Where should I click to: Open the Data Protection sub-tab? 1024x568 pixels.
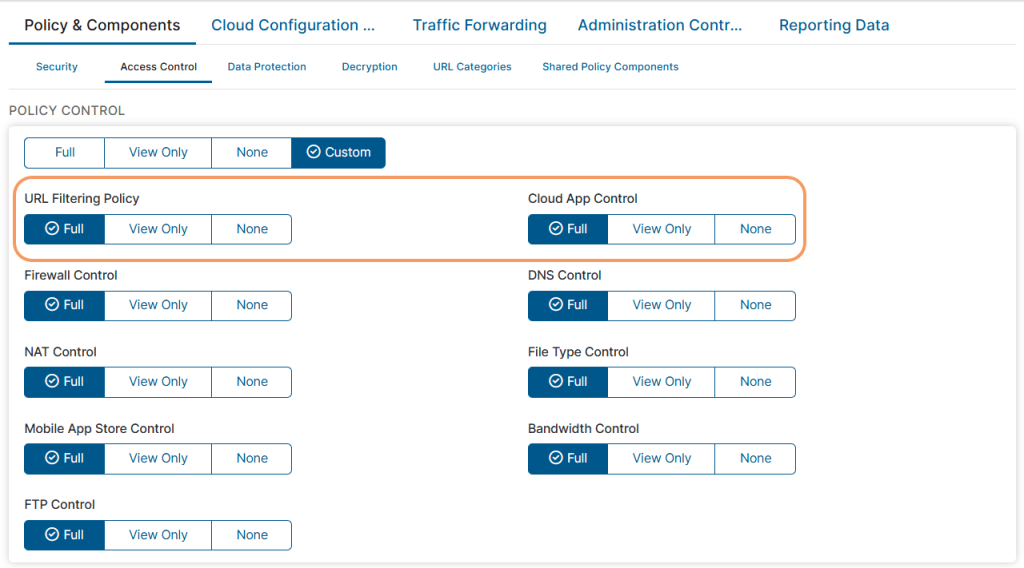267,67
